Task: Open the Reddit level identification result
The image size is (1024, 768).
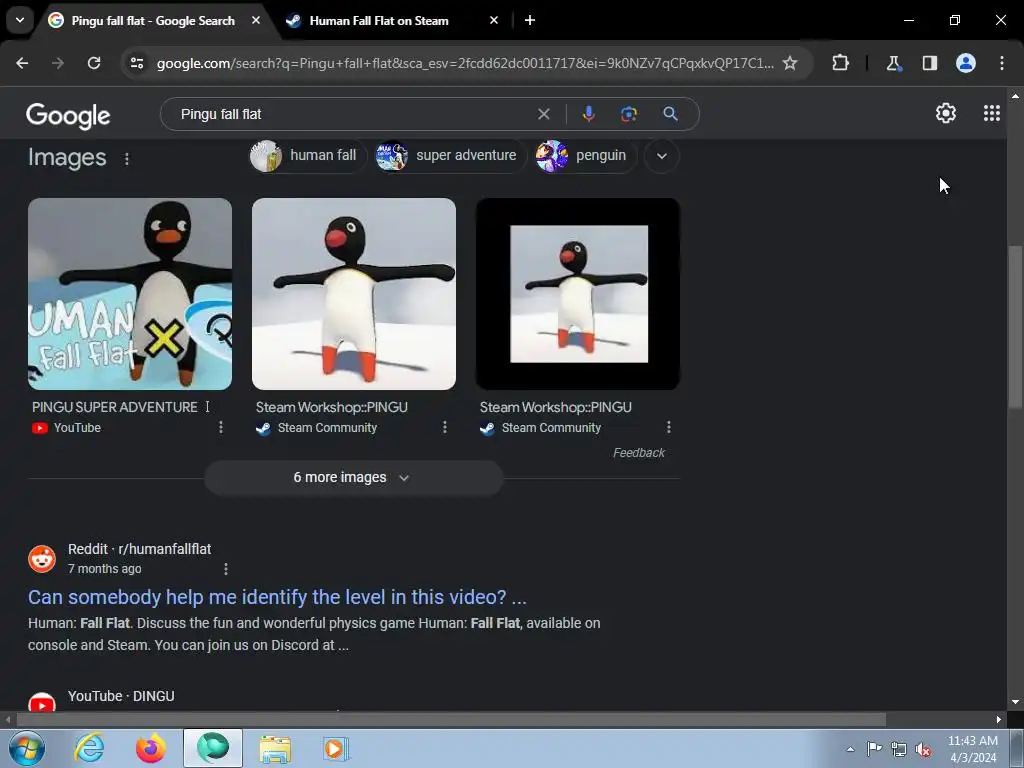Action: pyautogui.click(x=277, y=597)
